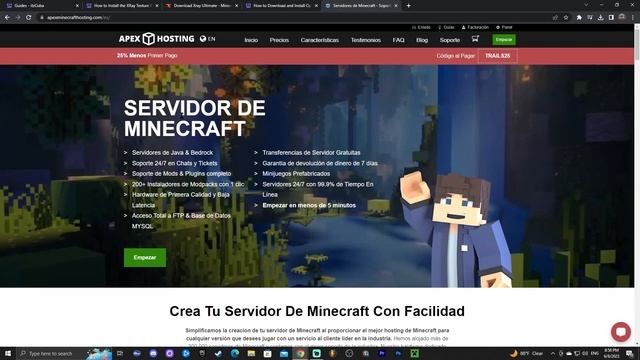Open the Chrome profile avatar

(x=622, y=17)
